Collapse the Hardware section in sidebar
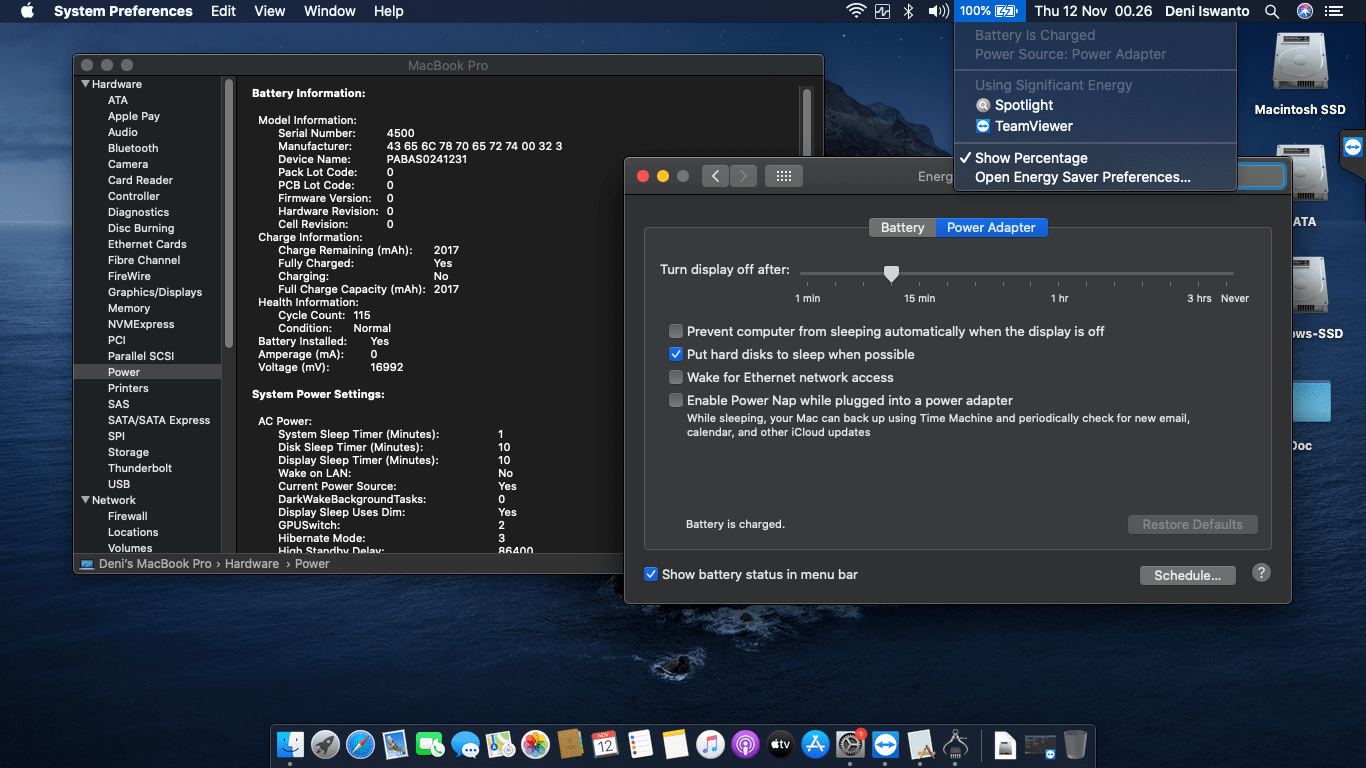Viewport: 1366px width, 768px height. click(85, 84)
